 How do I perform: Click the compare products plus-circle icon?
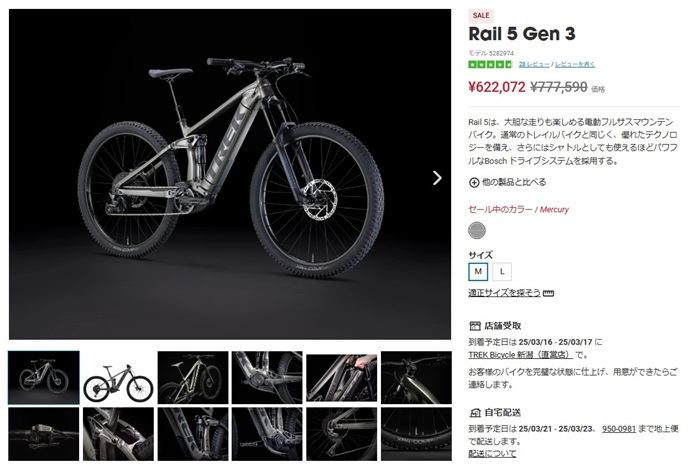[x=474, y=183]
